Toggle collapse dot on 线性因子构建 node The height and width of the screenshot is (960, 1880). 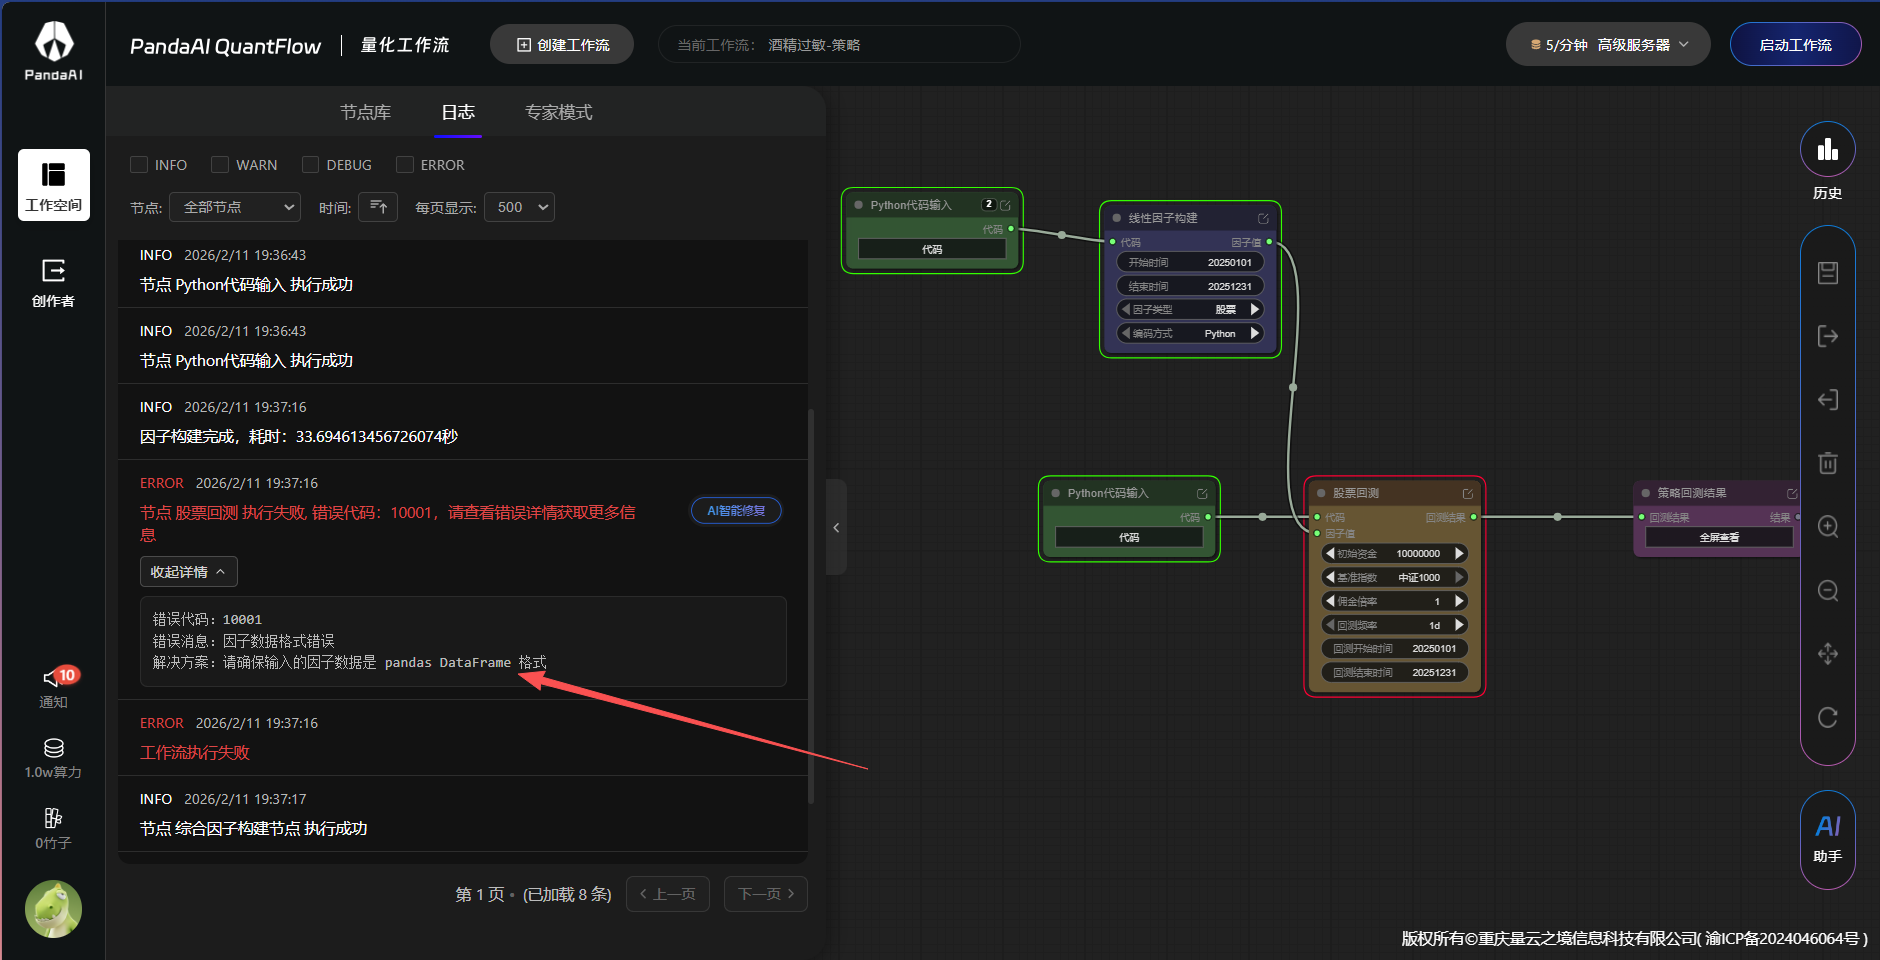1117,218
